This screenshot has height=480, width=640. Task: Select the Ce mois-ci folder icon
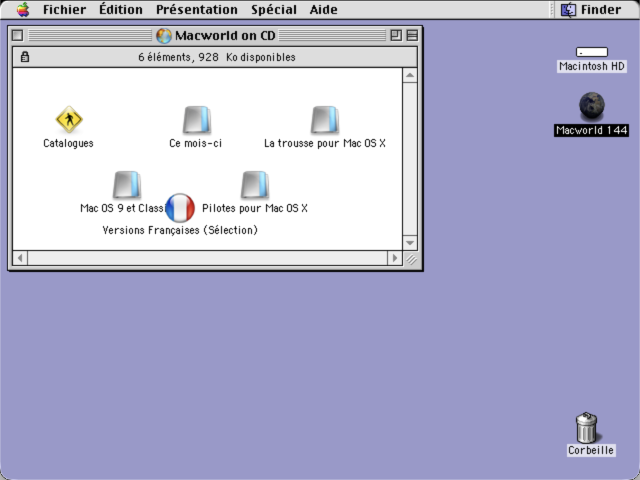197,120
